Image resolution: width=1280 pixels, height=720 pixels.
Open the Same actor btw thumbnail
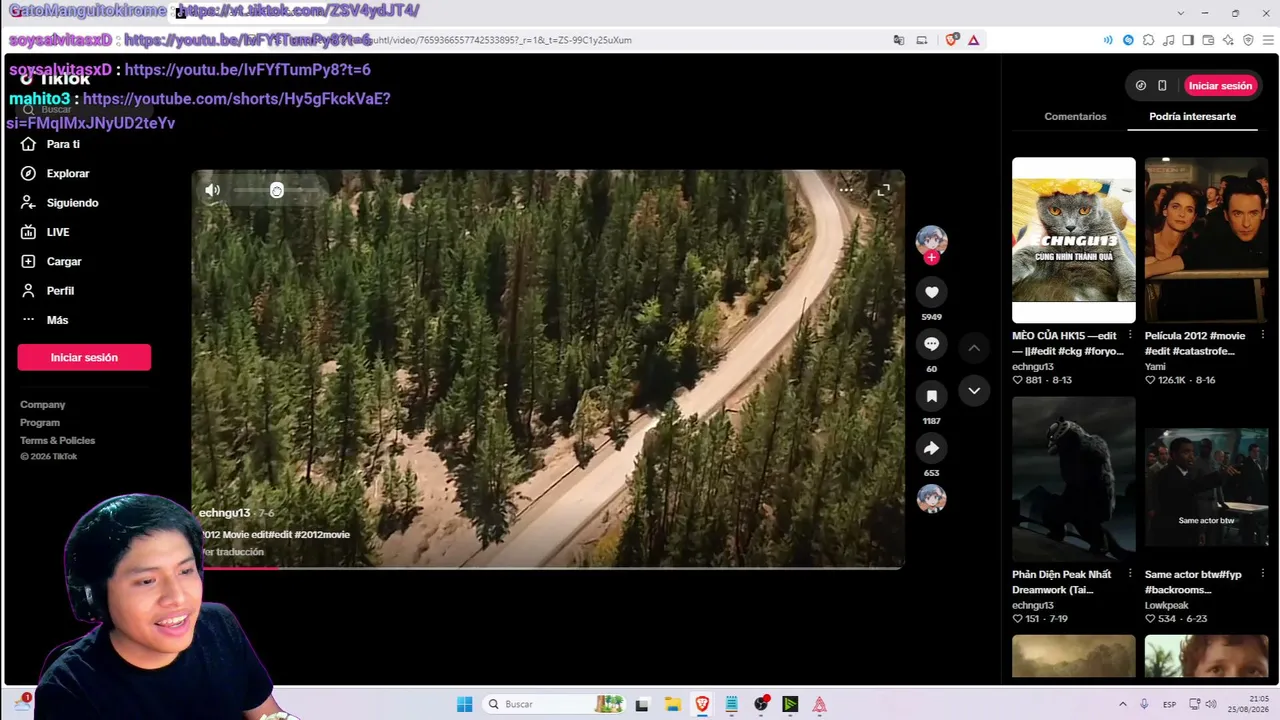coord(1206,479)
